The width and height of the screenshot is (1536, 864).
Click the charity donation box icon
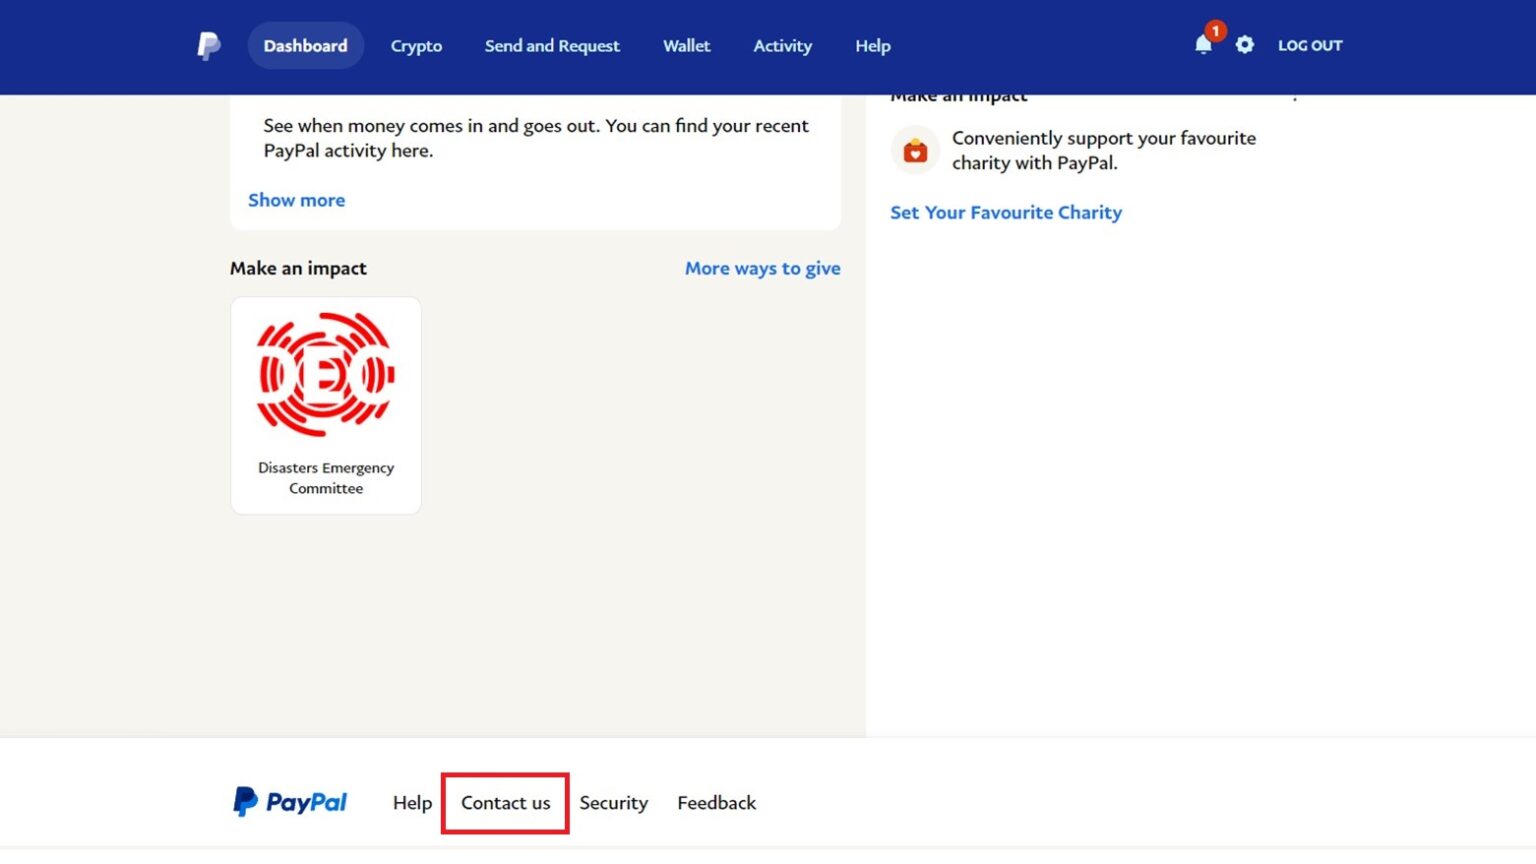(x=915, y=150)
